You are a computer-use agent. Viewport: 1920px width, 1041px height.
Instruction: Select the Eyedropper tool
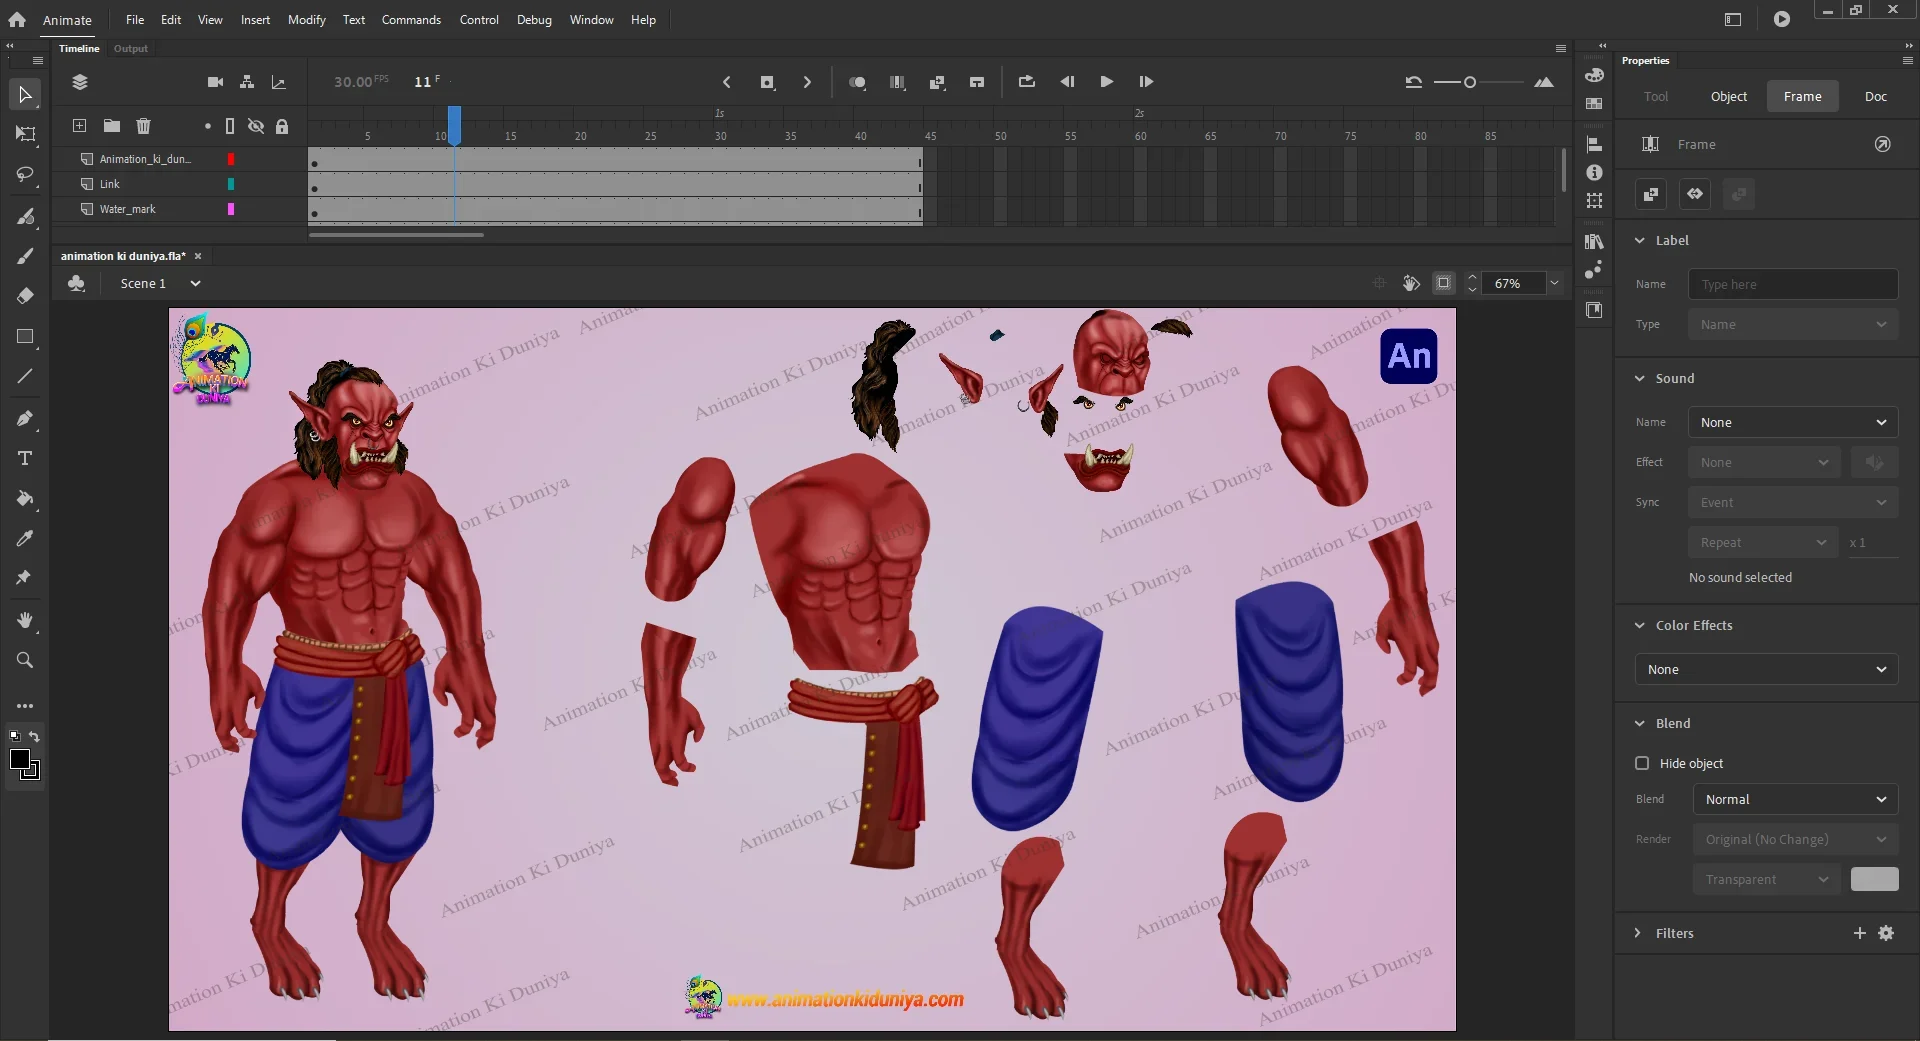[x=25, y=539]
